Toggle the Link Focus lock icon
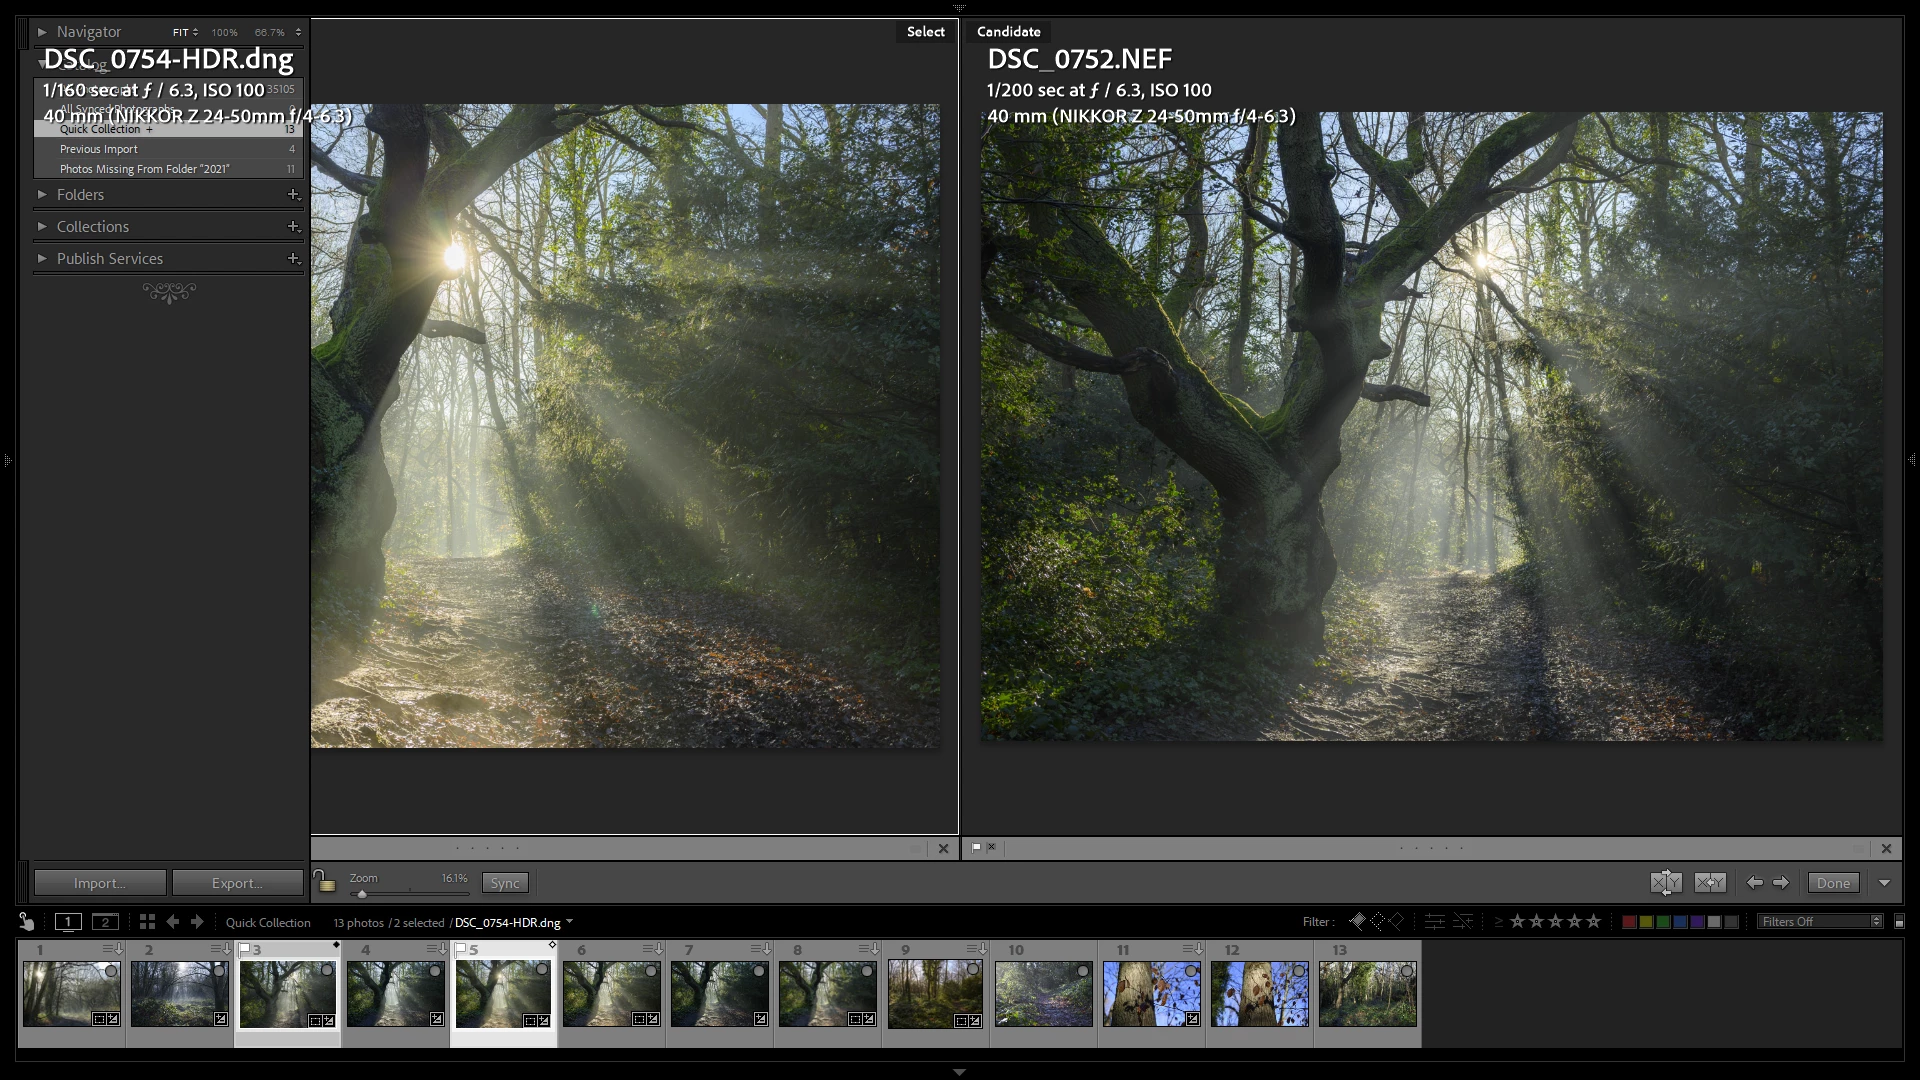 [324, 882]
